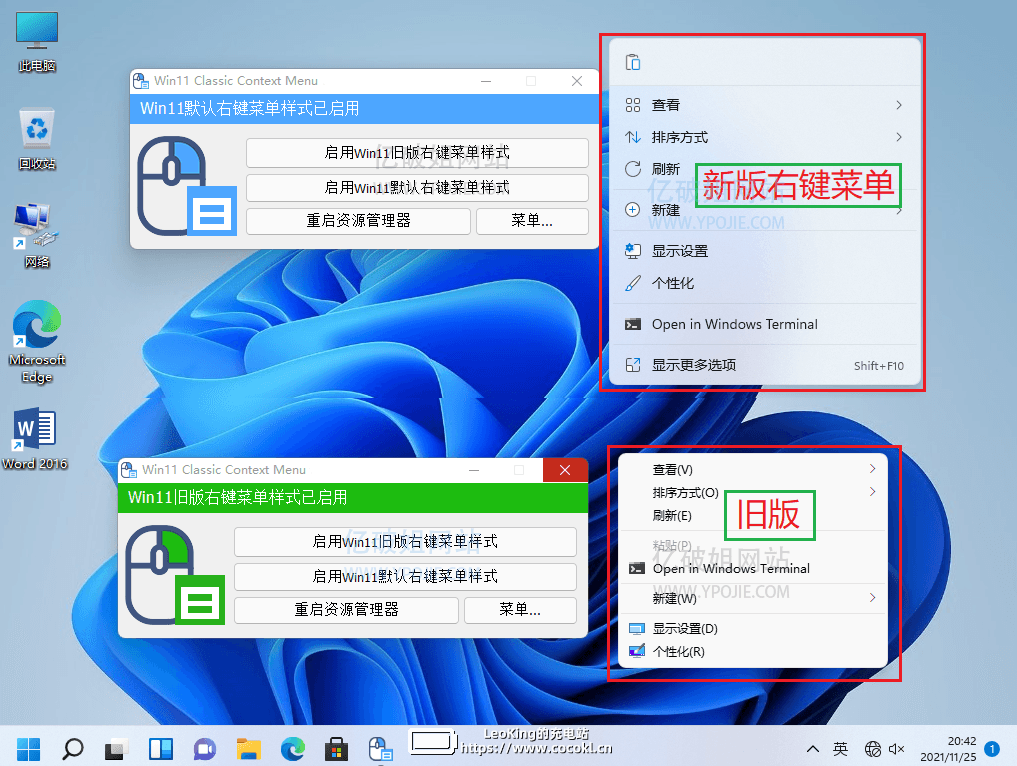Open Task View on the taskbar
Viewport: 1017px width, 766px height.
[x=117, y=749]
